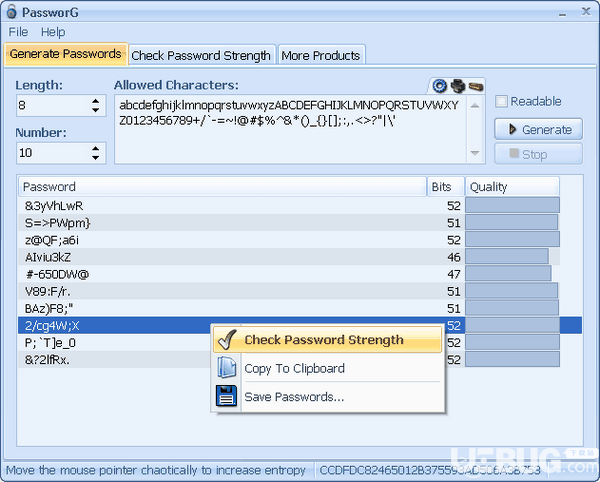
Task: Click the black printer-like icon above Allowed Characters
Action: click(458, 86)
